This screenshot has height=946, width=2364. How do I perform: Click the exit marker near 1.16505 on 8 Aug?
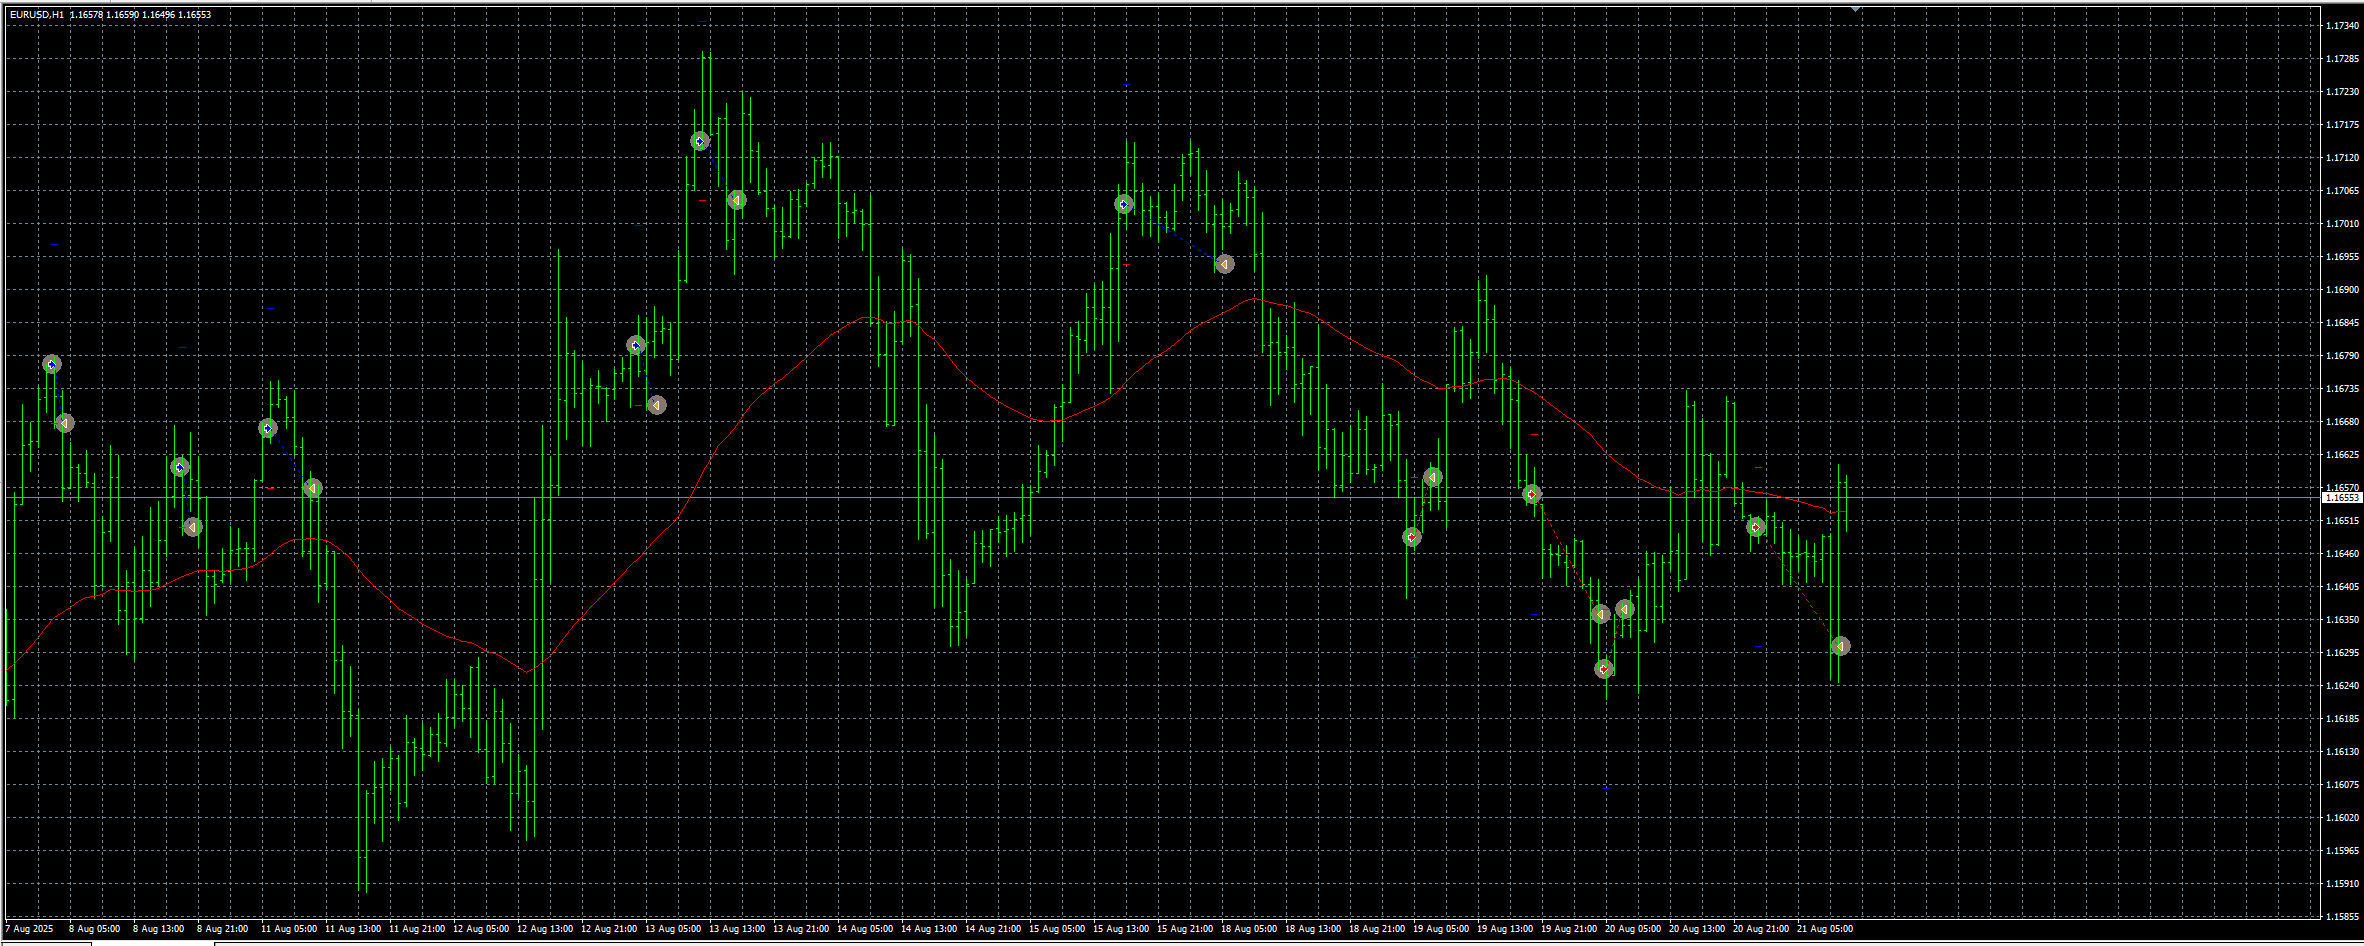click(193, 527)
